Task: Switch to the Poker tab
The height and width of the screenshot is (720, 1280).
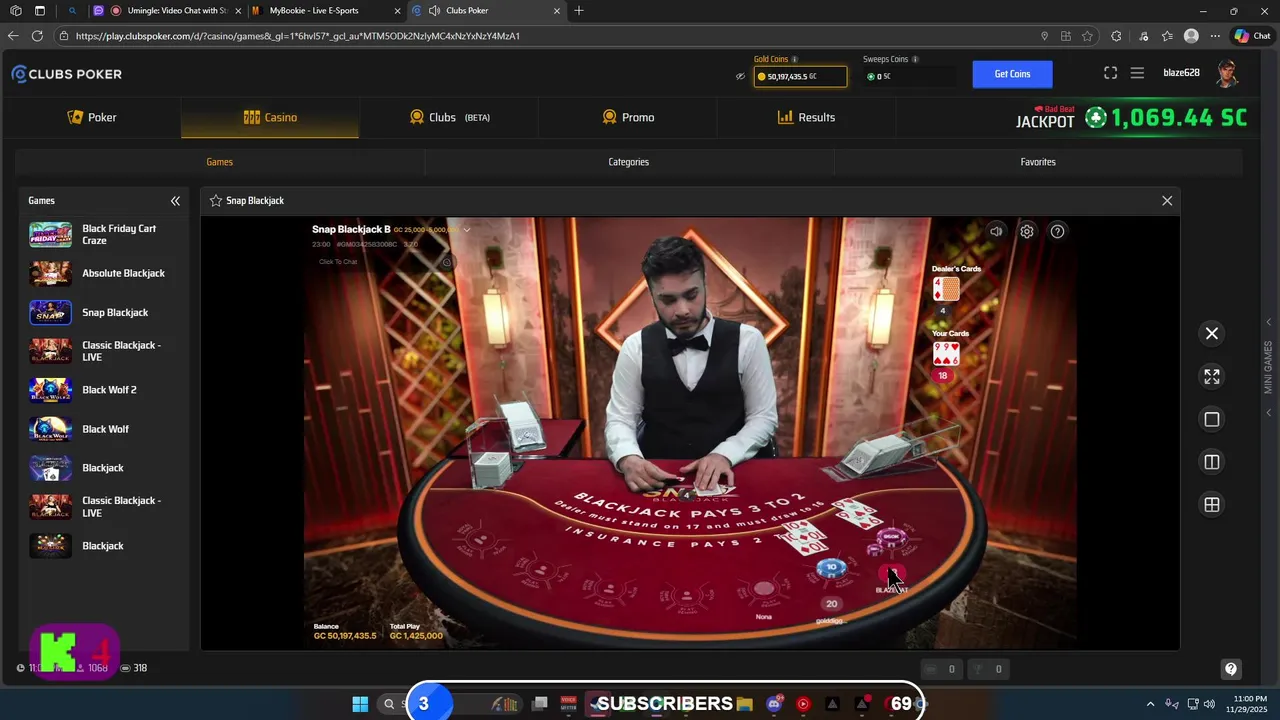Action: pos(91,117)
